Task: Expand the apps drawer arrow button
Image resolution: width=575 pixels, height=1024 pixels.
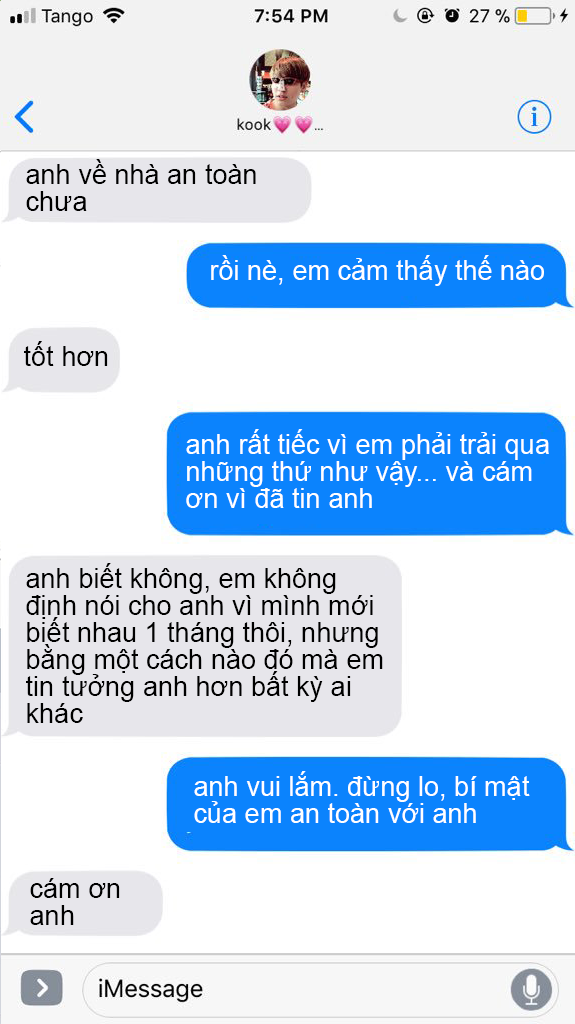Action: click(x=41, y=988)
